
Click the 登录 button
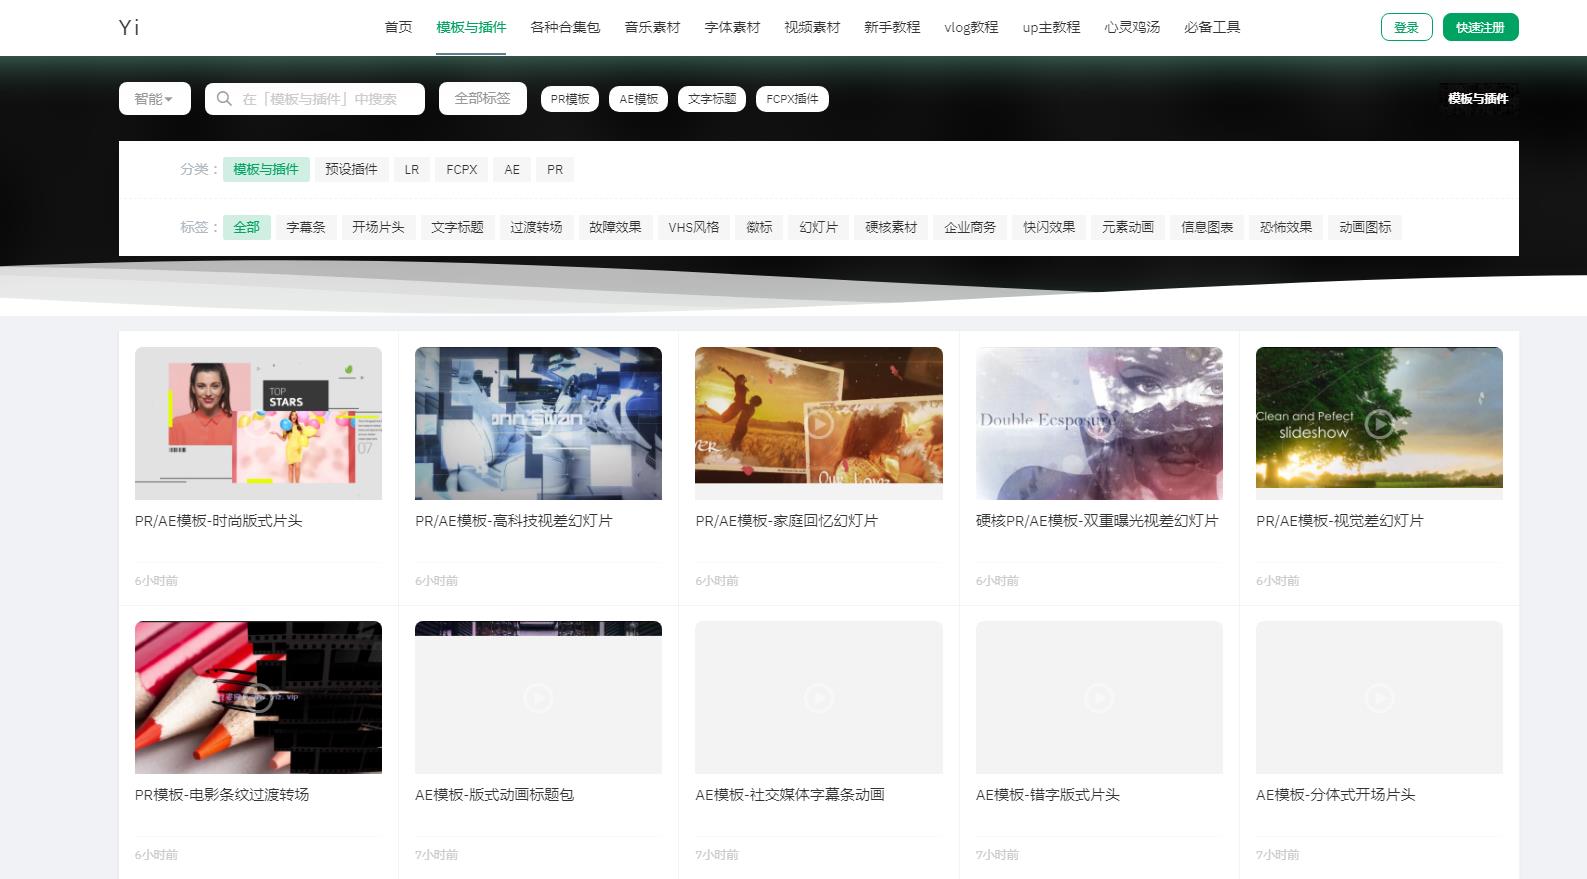pos(1406,27)
